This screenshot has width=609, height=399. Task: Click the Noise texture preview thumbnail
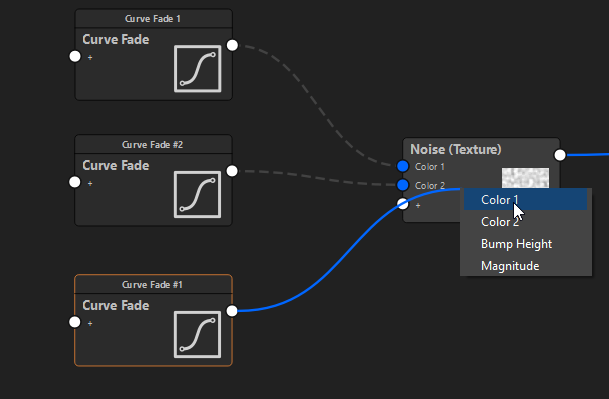coord(525,178)
